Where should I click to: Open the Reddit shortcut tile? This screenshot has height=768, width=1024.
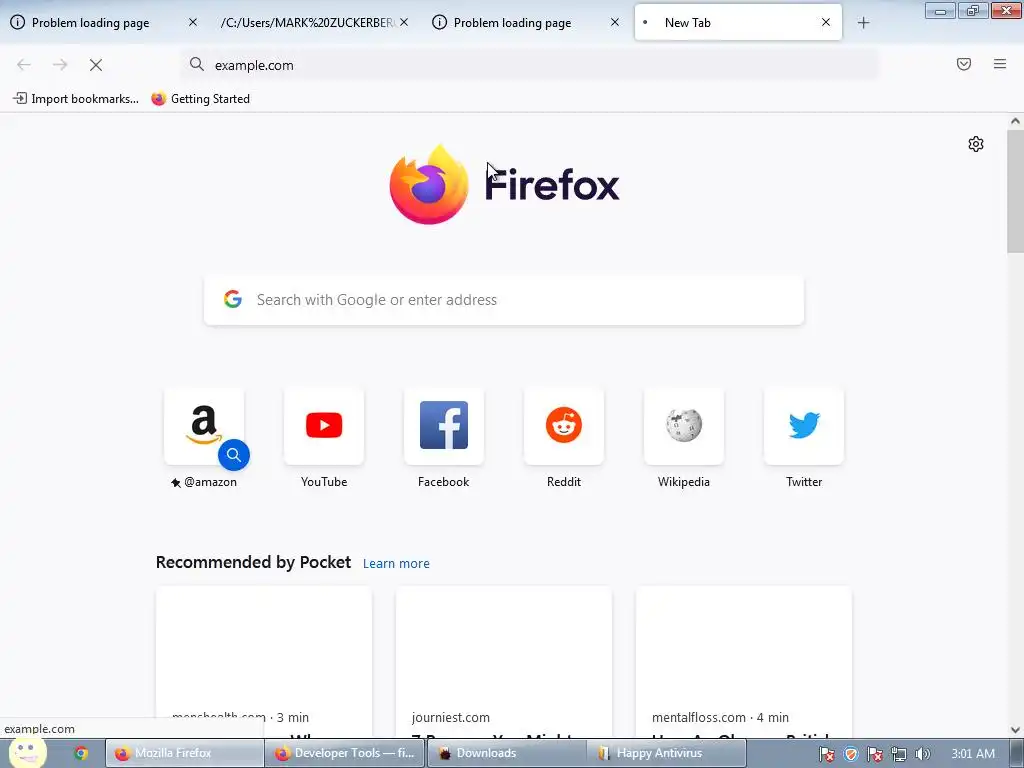[x=564, y=426]
